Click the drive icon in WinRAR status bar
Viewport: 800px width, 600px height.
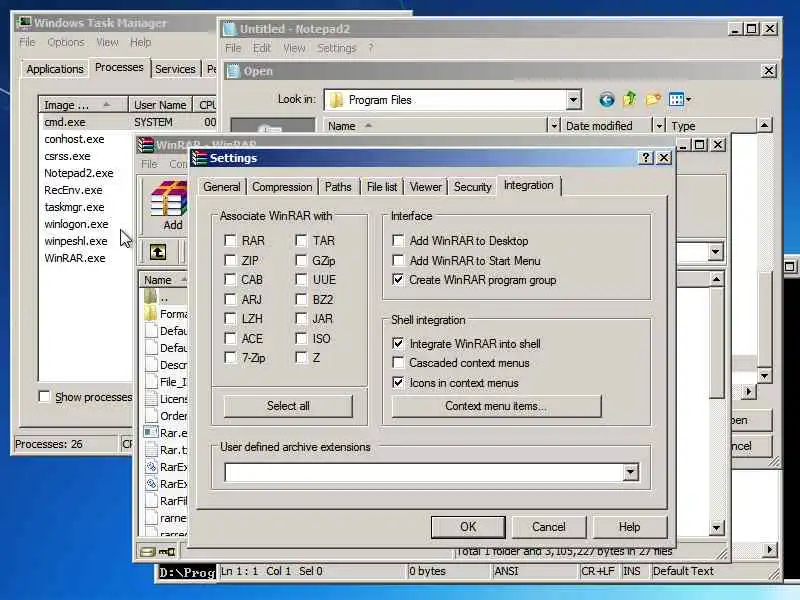(147, 552)
